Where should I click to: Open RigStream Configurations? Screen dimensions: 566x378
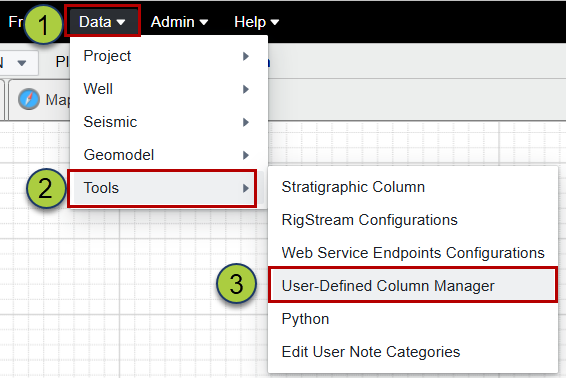click(x=413, y=220)
